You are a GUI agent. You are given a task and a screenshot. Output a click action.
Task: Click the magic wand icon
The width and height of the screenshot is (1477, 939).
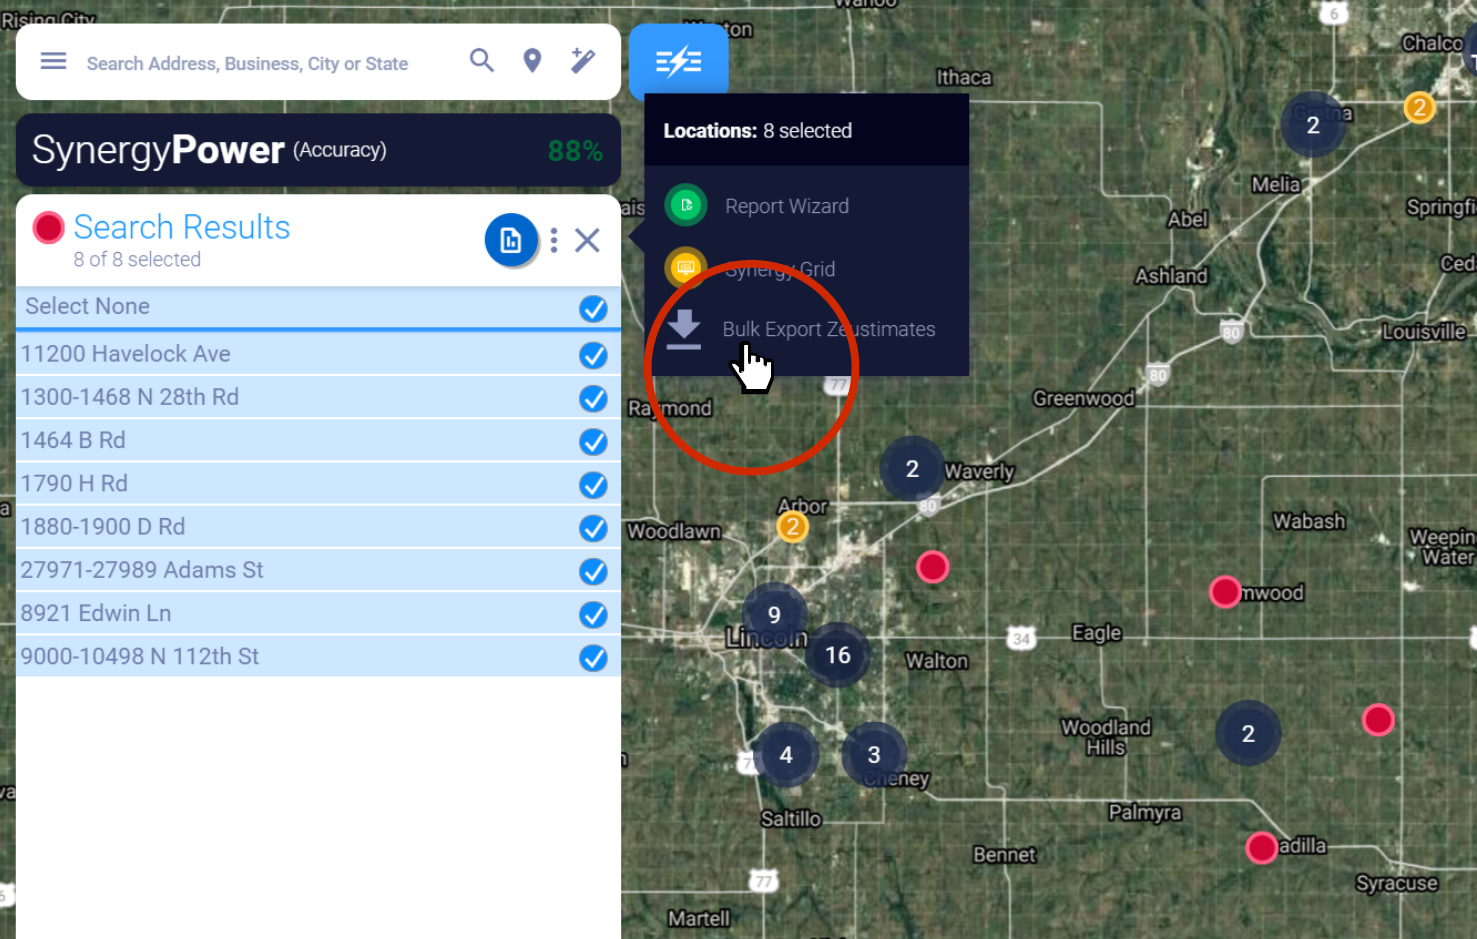(x=583, y=61)
